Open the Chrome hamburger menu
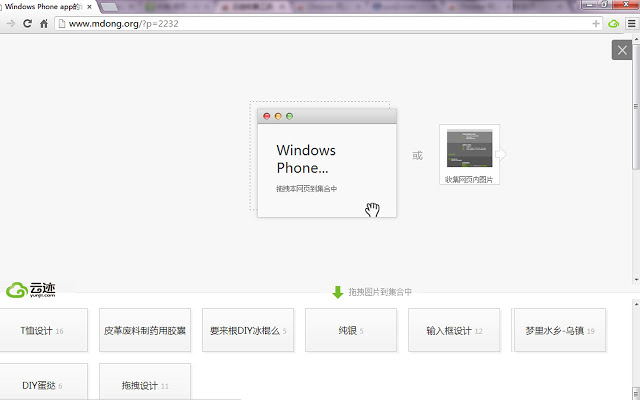Viewport: 640px width, 400px height. pos(631,24)
